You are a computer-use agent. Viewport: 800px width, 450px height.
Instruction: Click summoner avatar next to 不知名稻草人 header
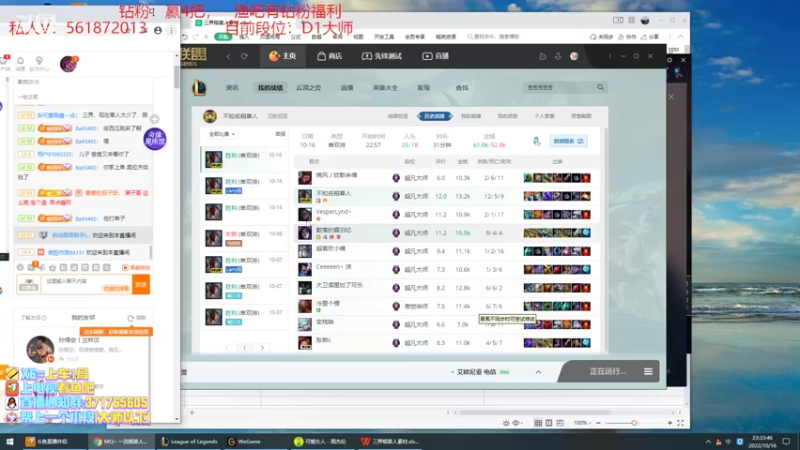coord(210,116)
